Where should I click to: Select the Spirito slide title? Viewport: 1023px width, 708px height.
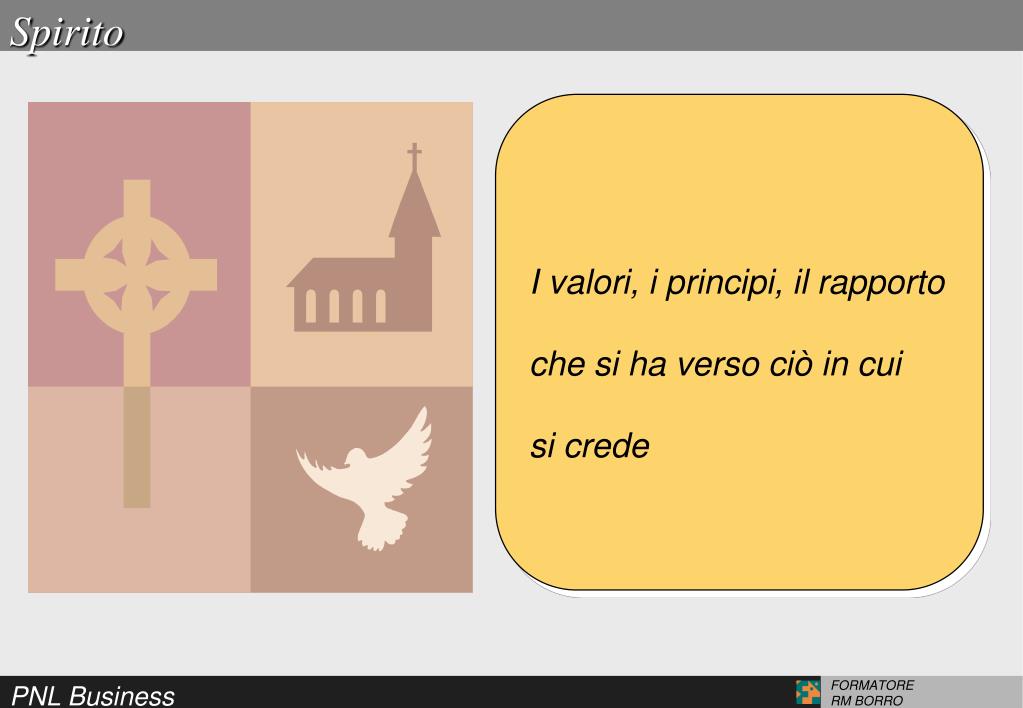(67, 33)
